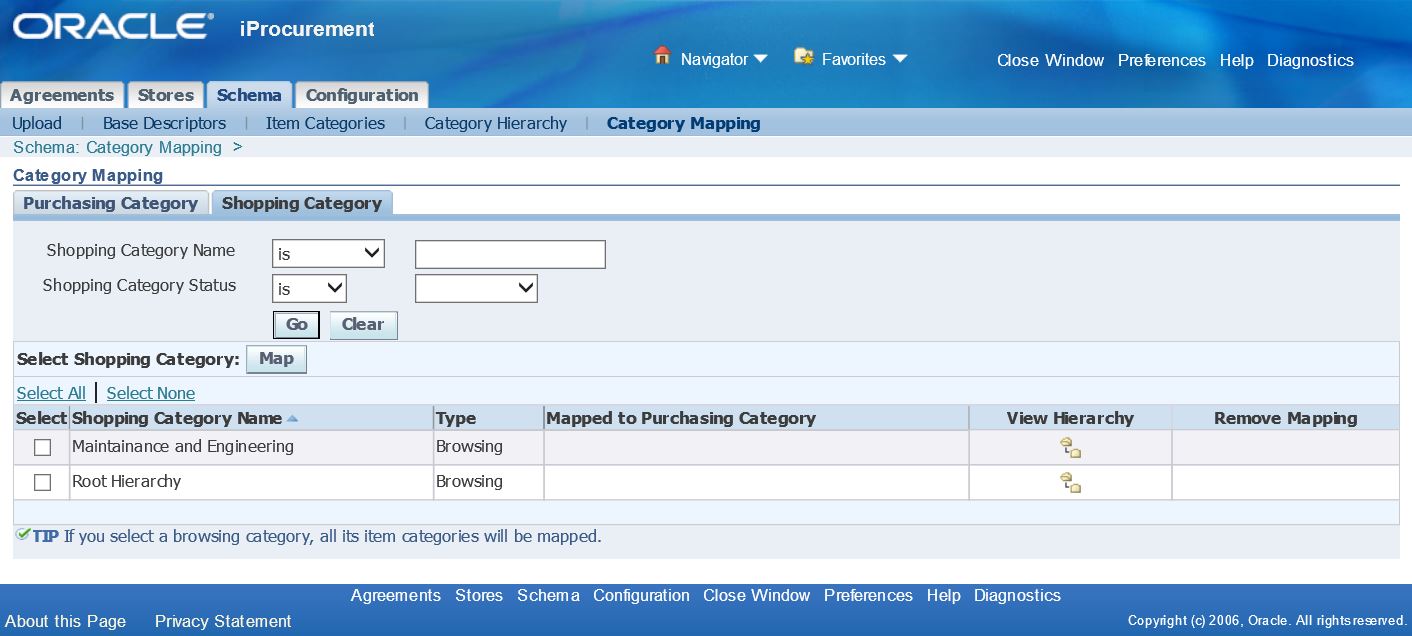
Task: Click the Remove Mapping column header
Action: (x=1286, y=418)
